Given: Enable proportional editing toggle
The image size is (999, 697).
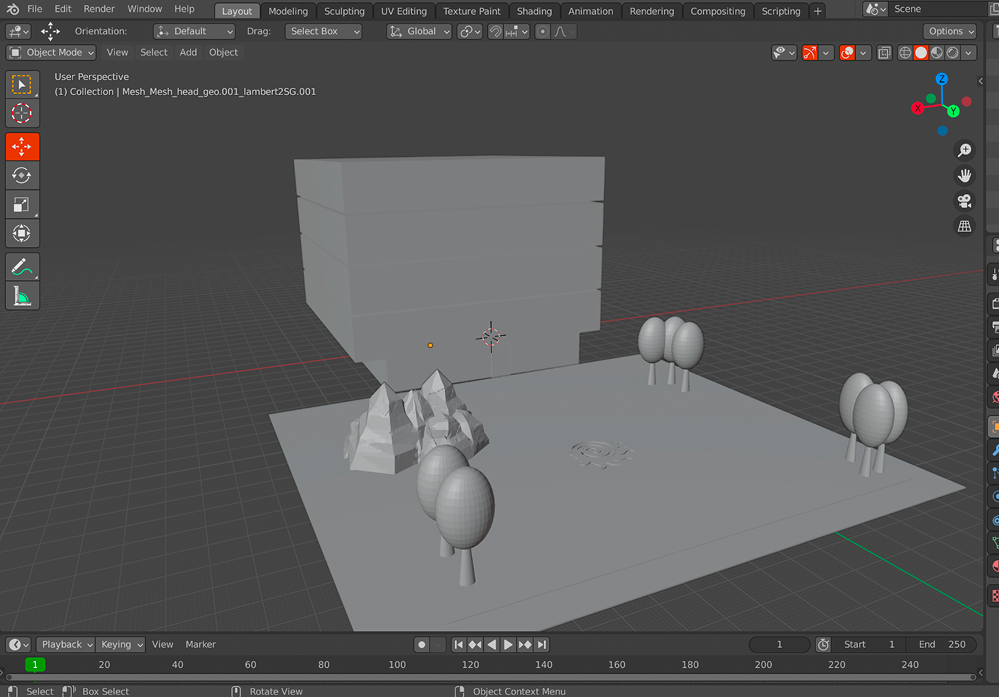Looking at the screenshot, I should [x=542, y=32].
